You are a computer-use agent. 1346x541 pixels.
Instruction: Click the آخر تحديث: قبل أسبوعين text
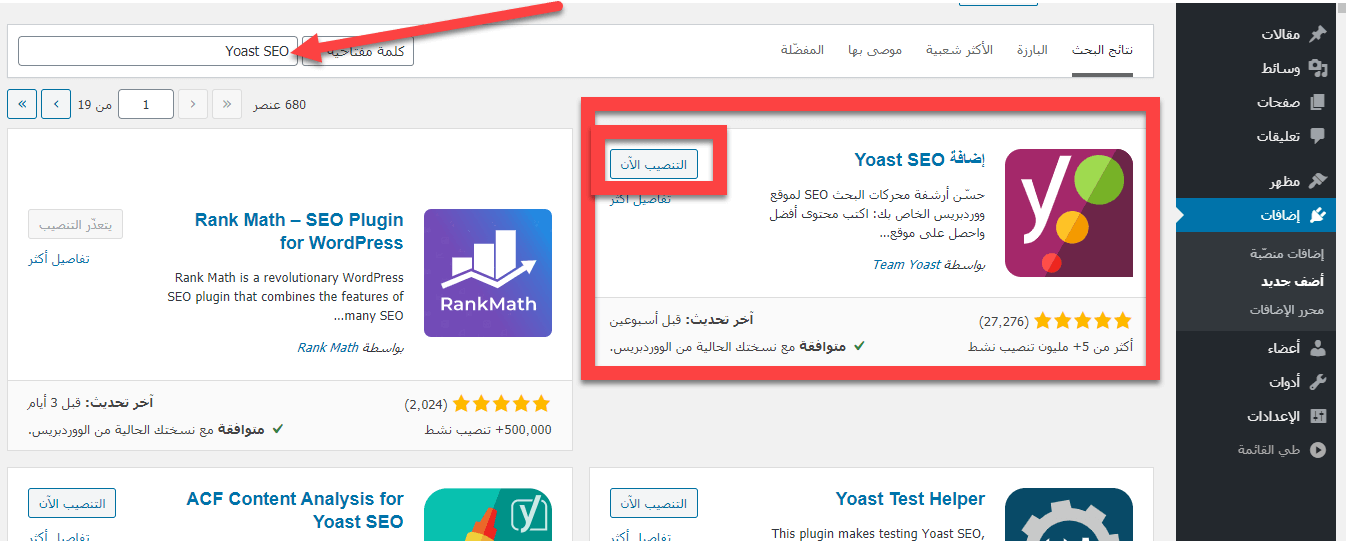coord(681,319)
